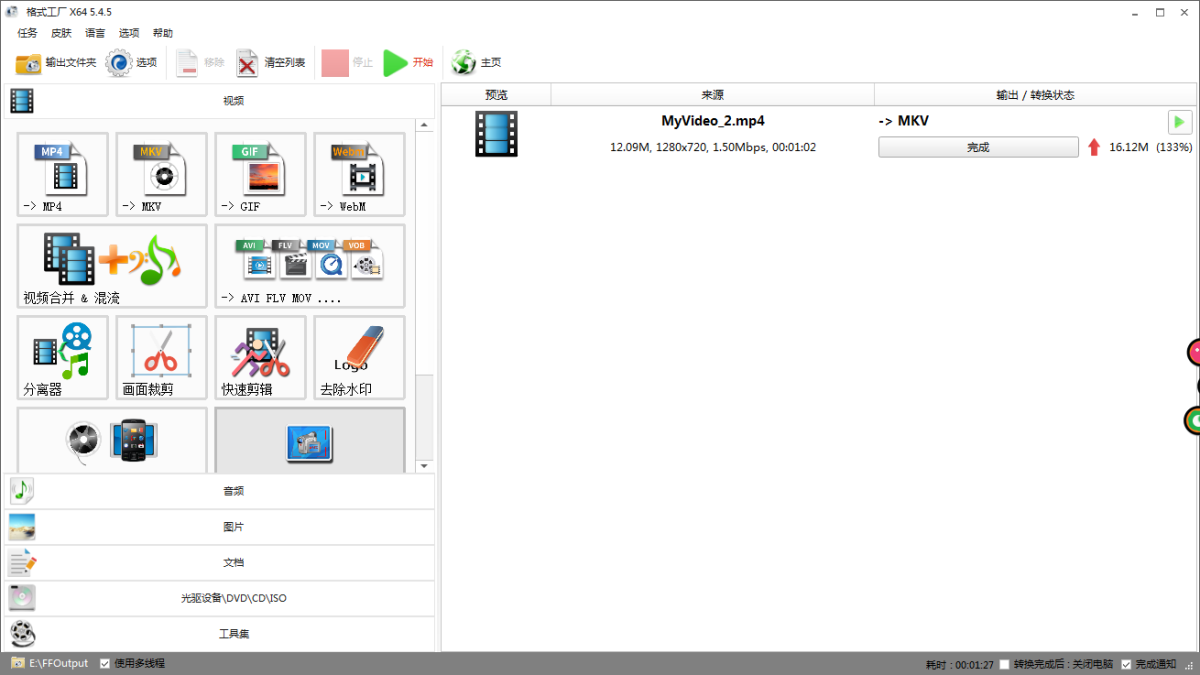Click the Preview (预览) column header
This screenshot has height=675, width=1200.
(496, 95)
